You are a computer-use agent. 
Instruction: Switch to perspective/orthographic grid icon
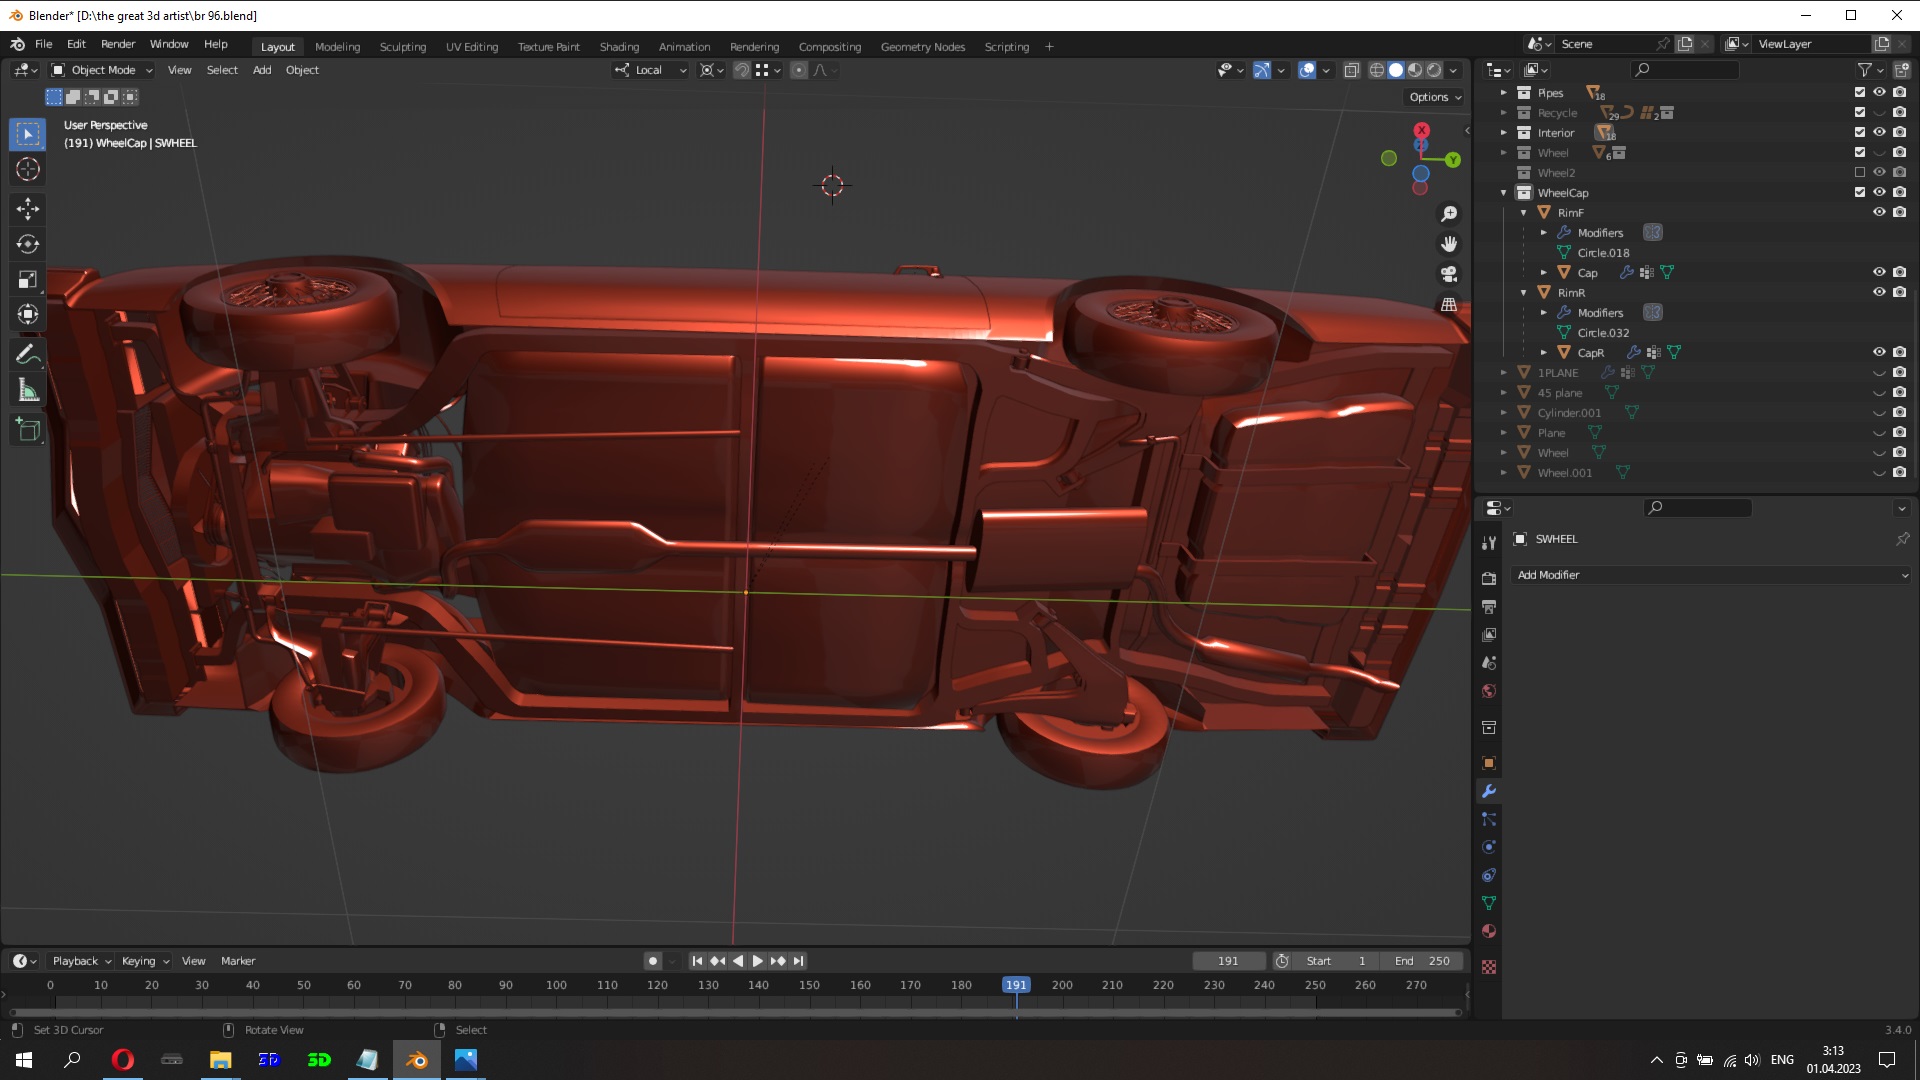[1449, 305]
